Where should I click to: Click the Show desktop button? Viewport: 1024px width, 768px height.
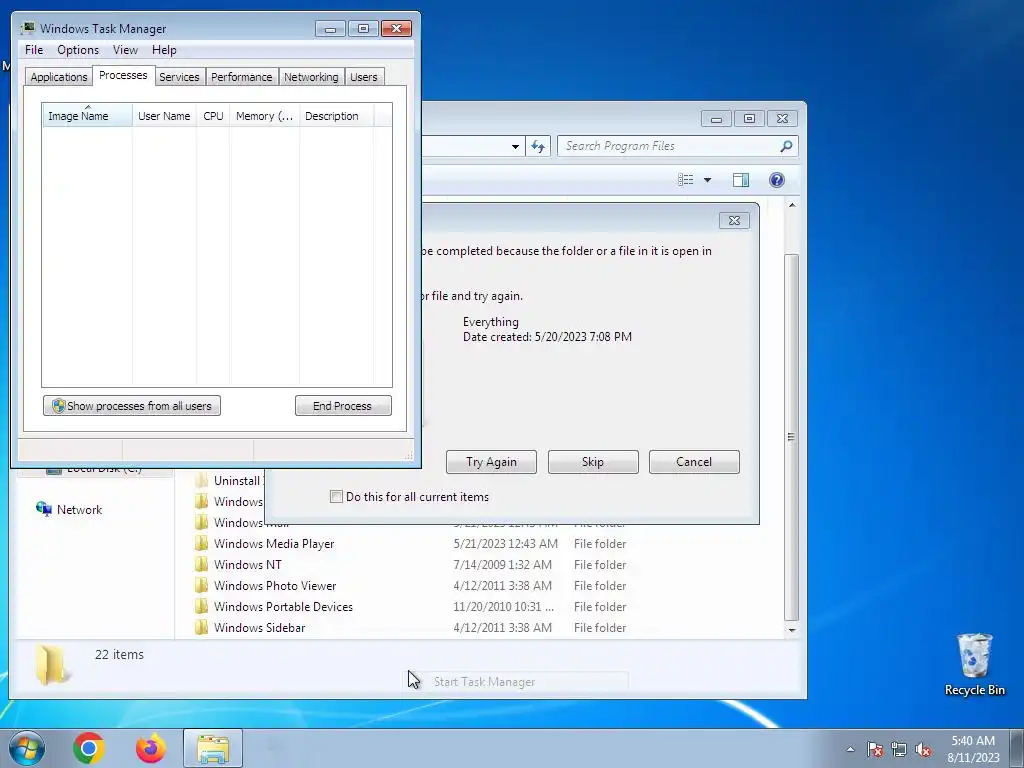[1017, 748]
